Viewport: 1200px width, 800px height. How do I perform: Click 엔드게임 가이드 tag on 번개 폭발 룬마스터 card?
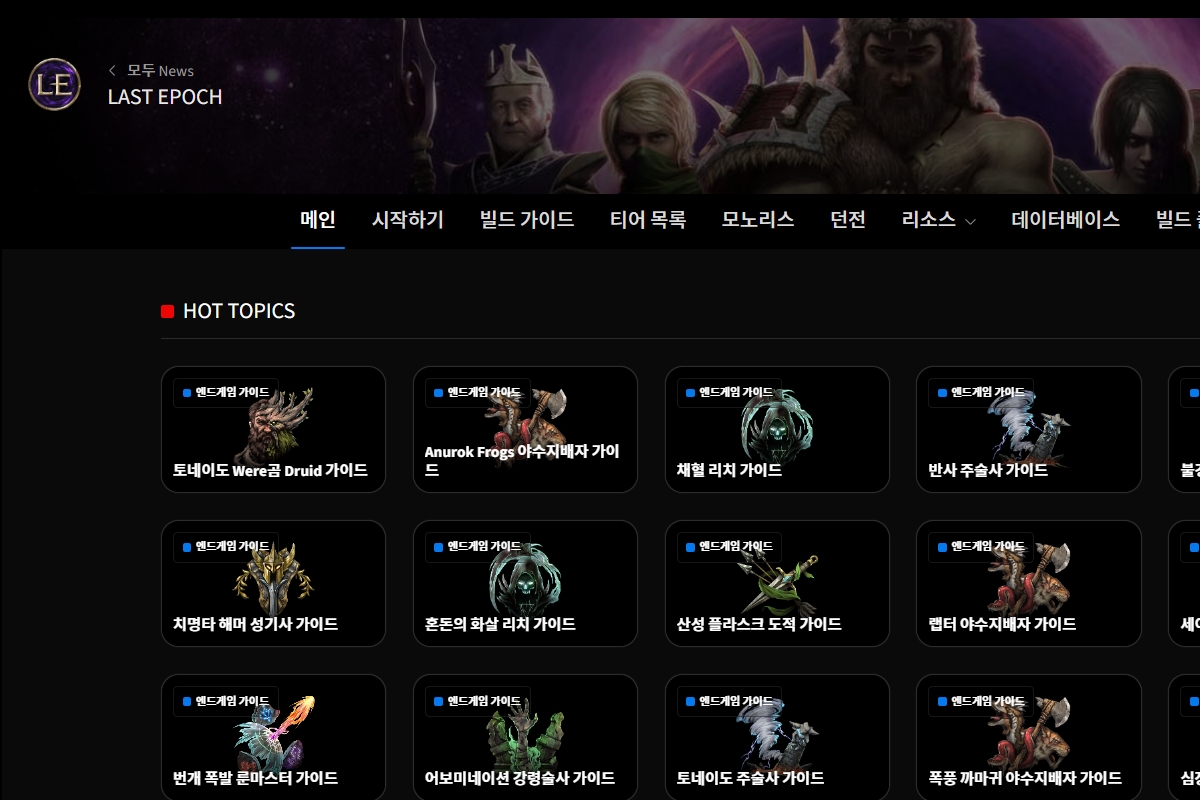(225, 701)
